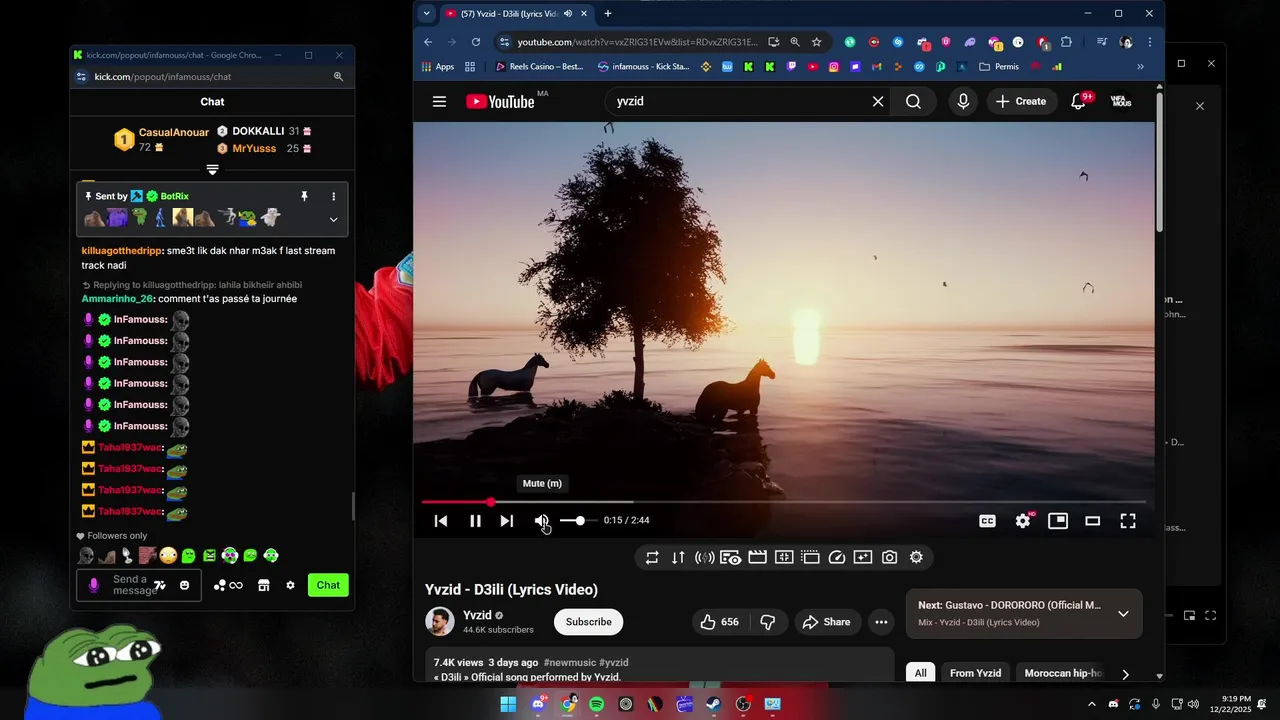Open Yvzid channel name link

[477, 615]
